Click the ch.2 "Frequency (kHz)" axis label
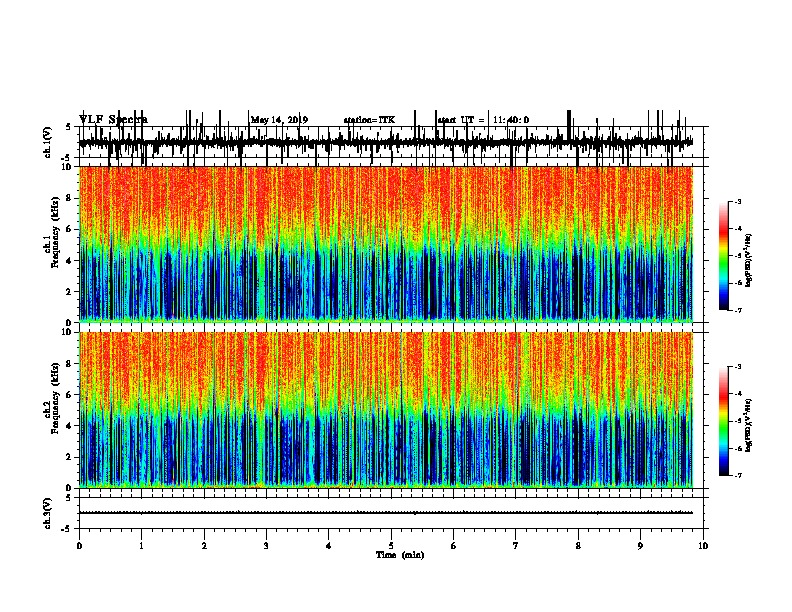Screen dimensions: 792x612 pos(55,398)
